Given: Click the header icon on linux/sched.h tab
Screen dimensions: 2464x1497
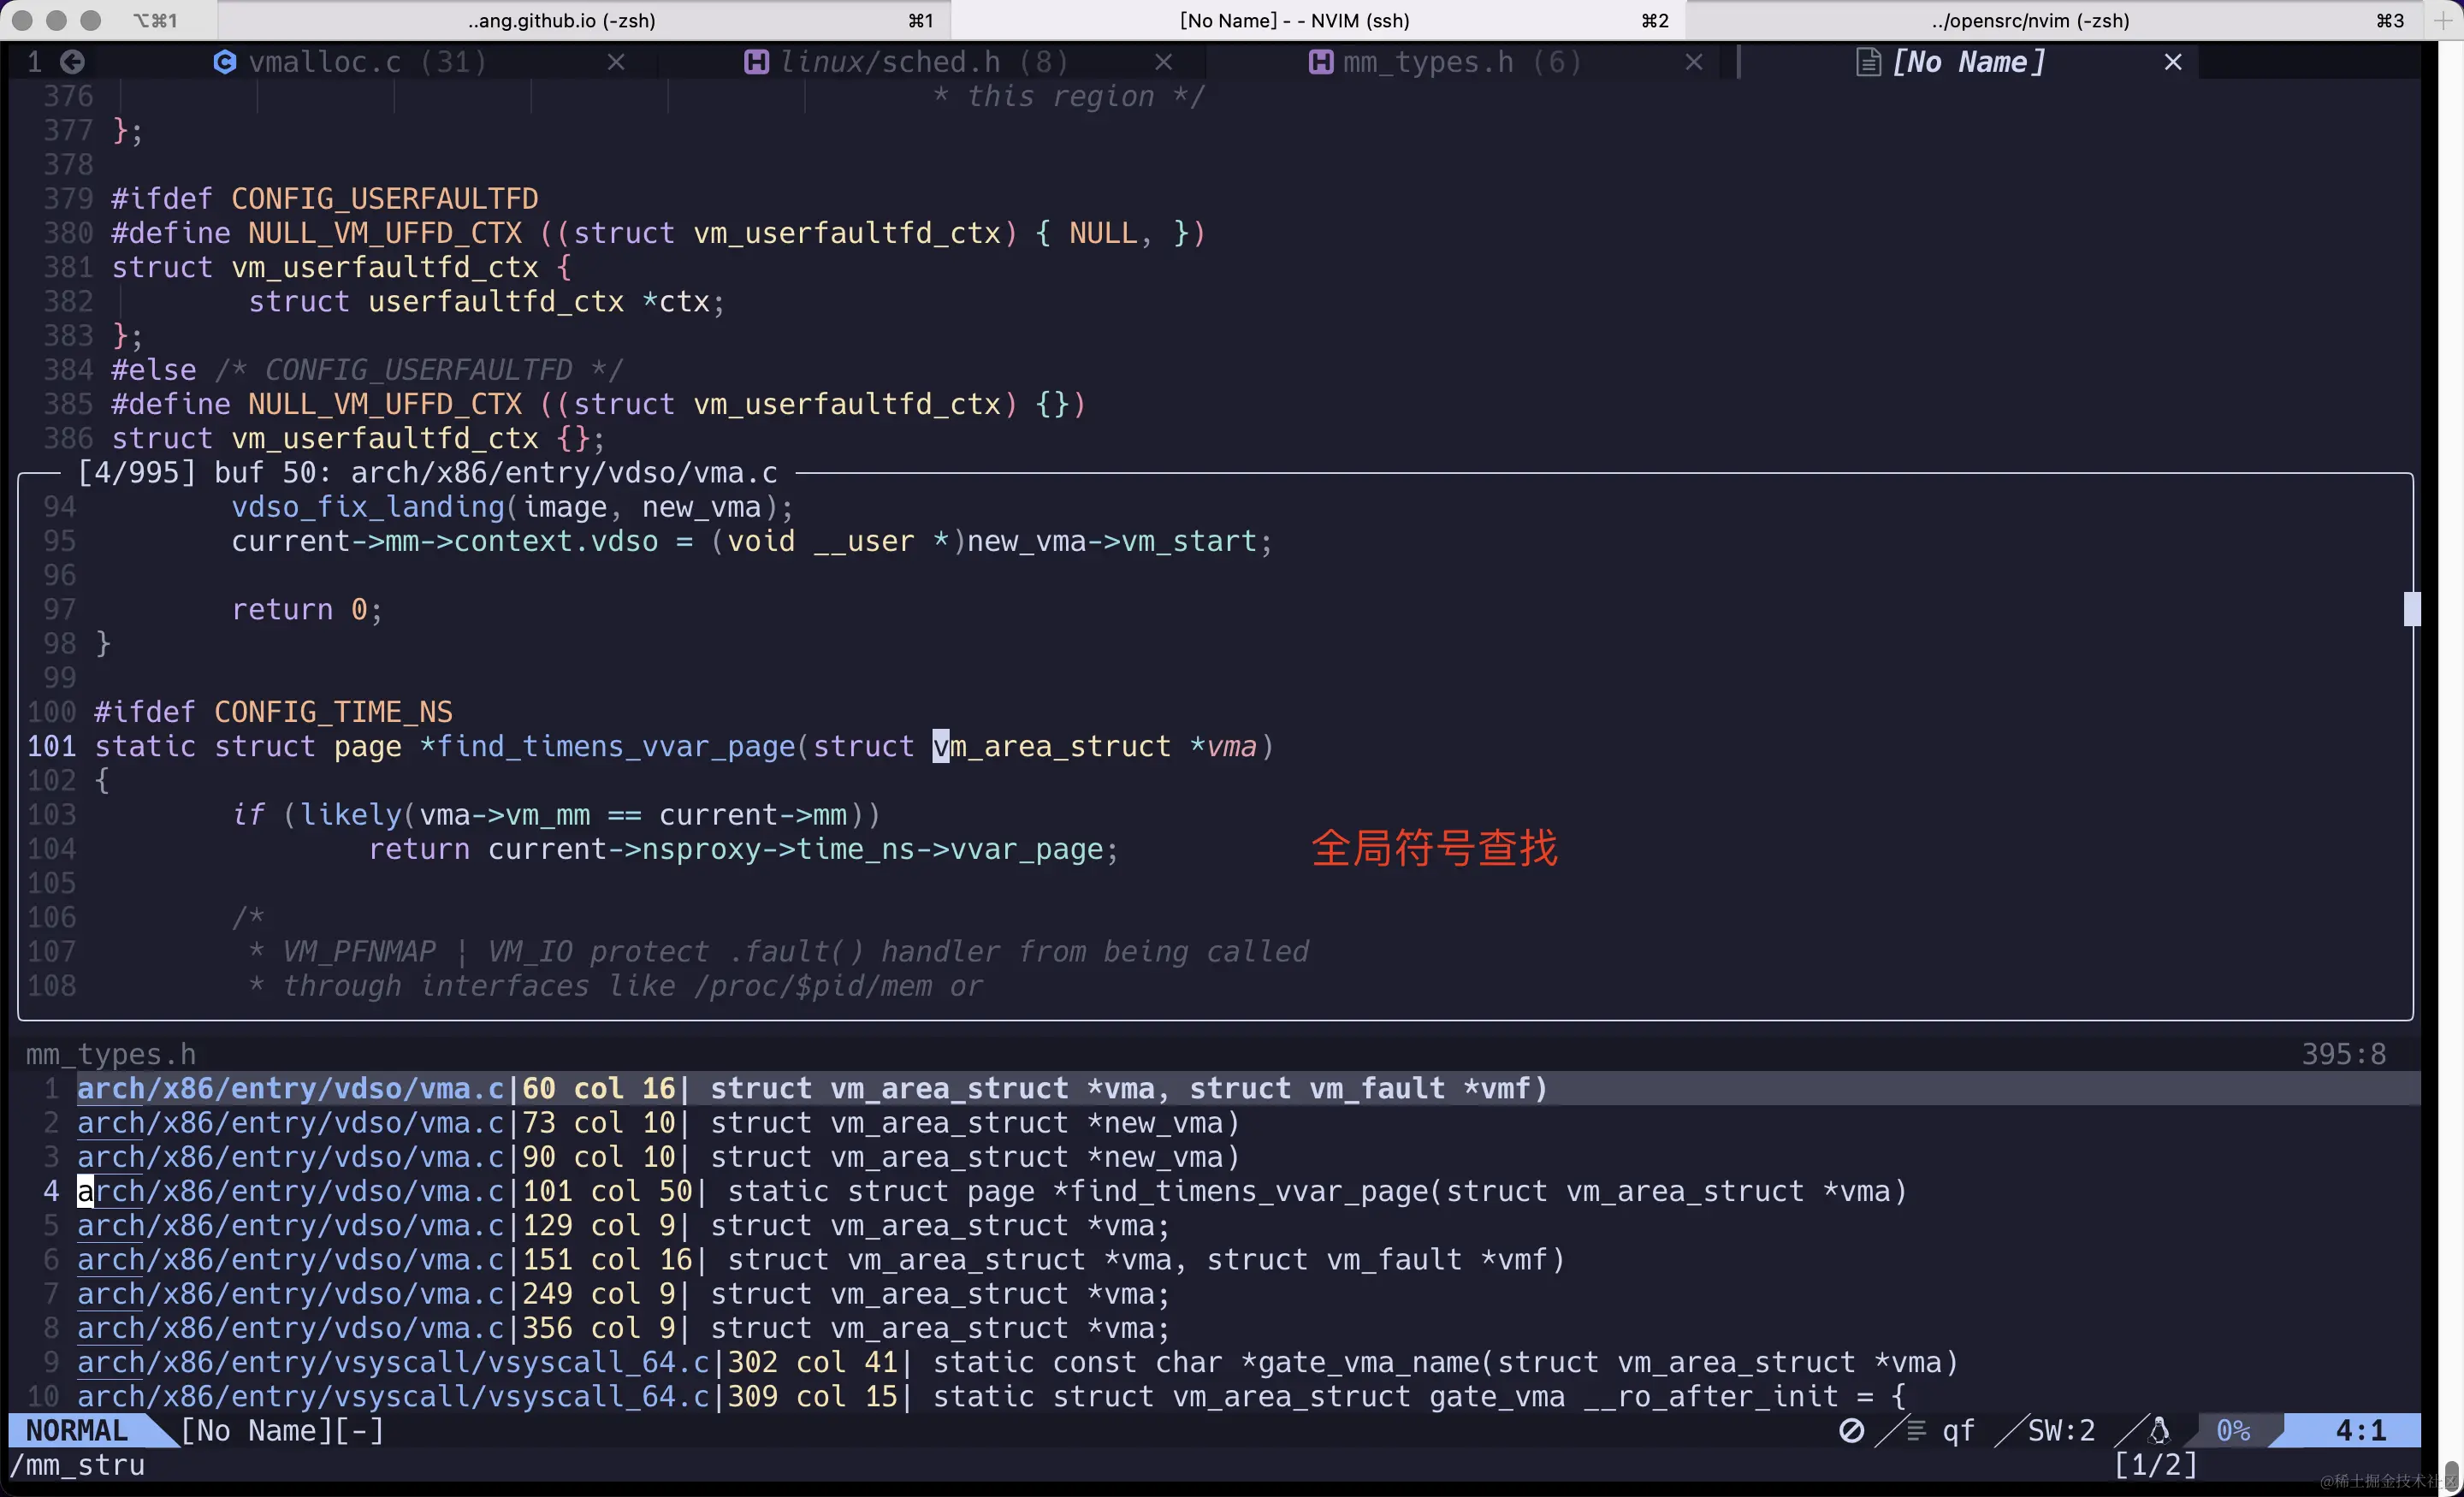Looking at the screenshot, I should (x=756, y=62).
